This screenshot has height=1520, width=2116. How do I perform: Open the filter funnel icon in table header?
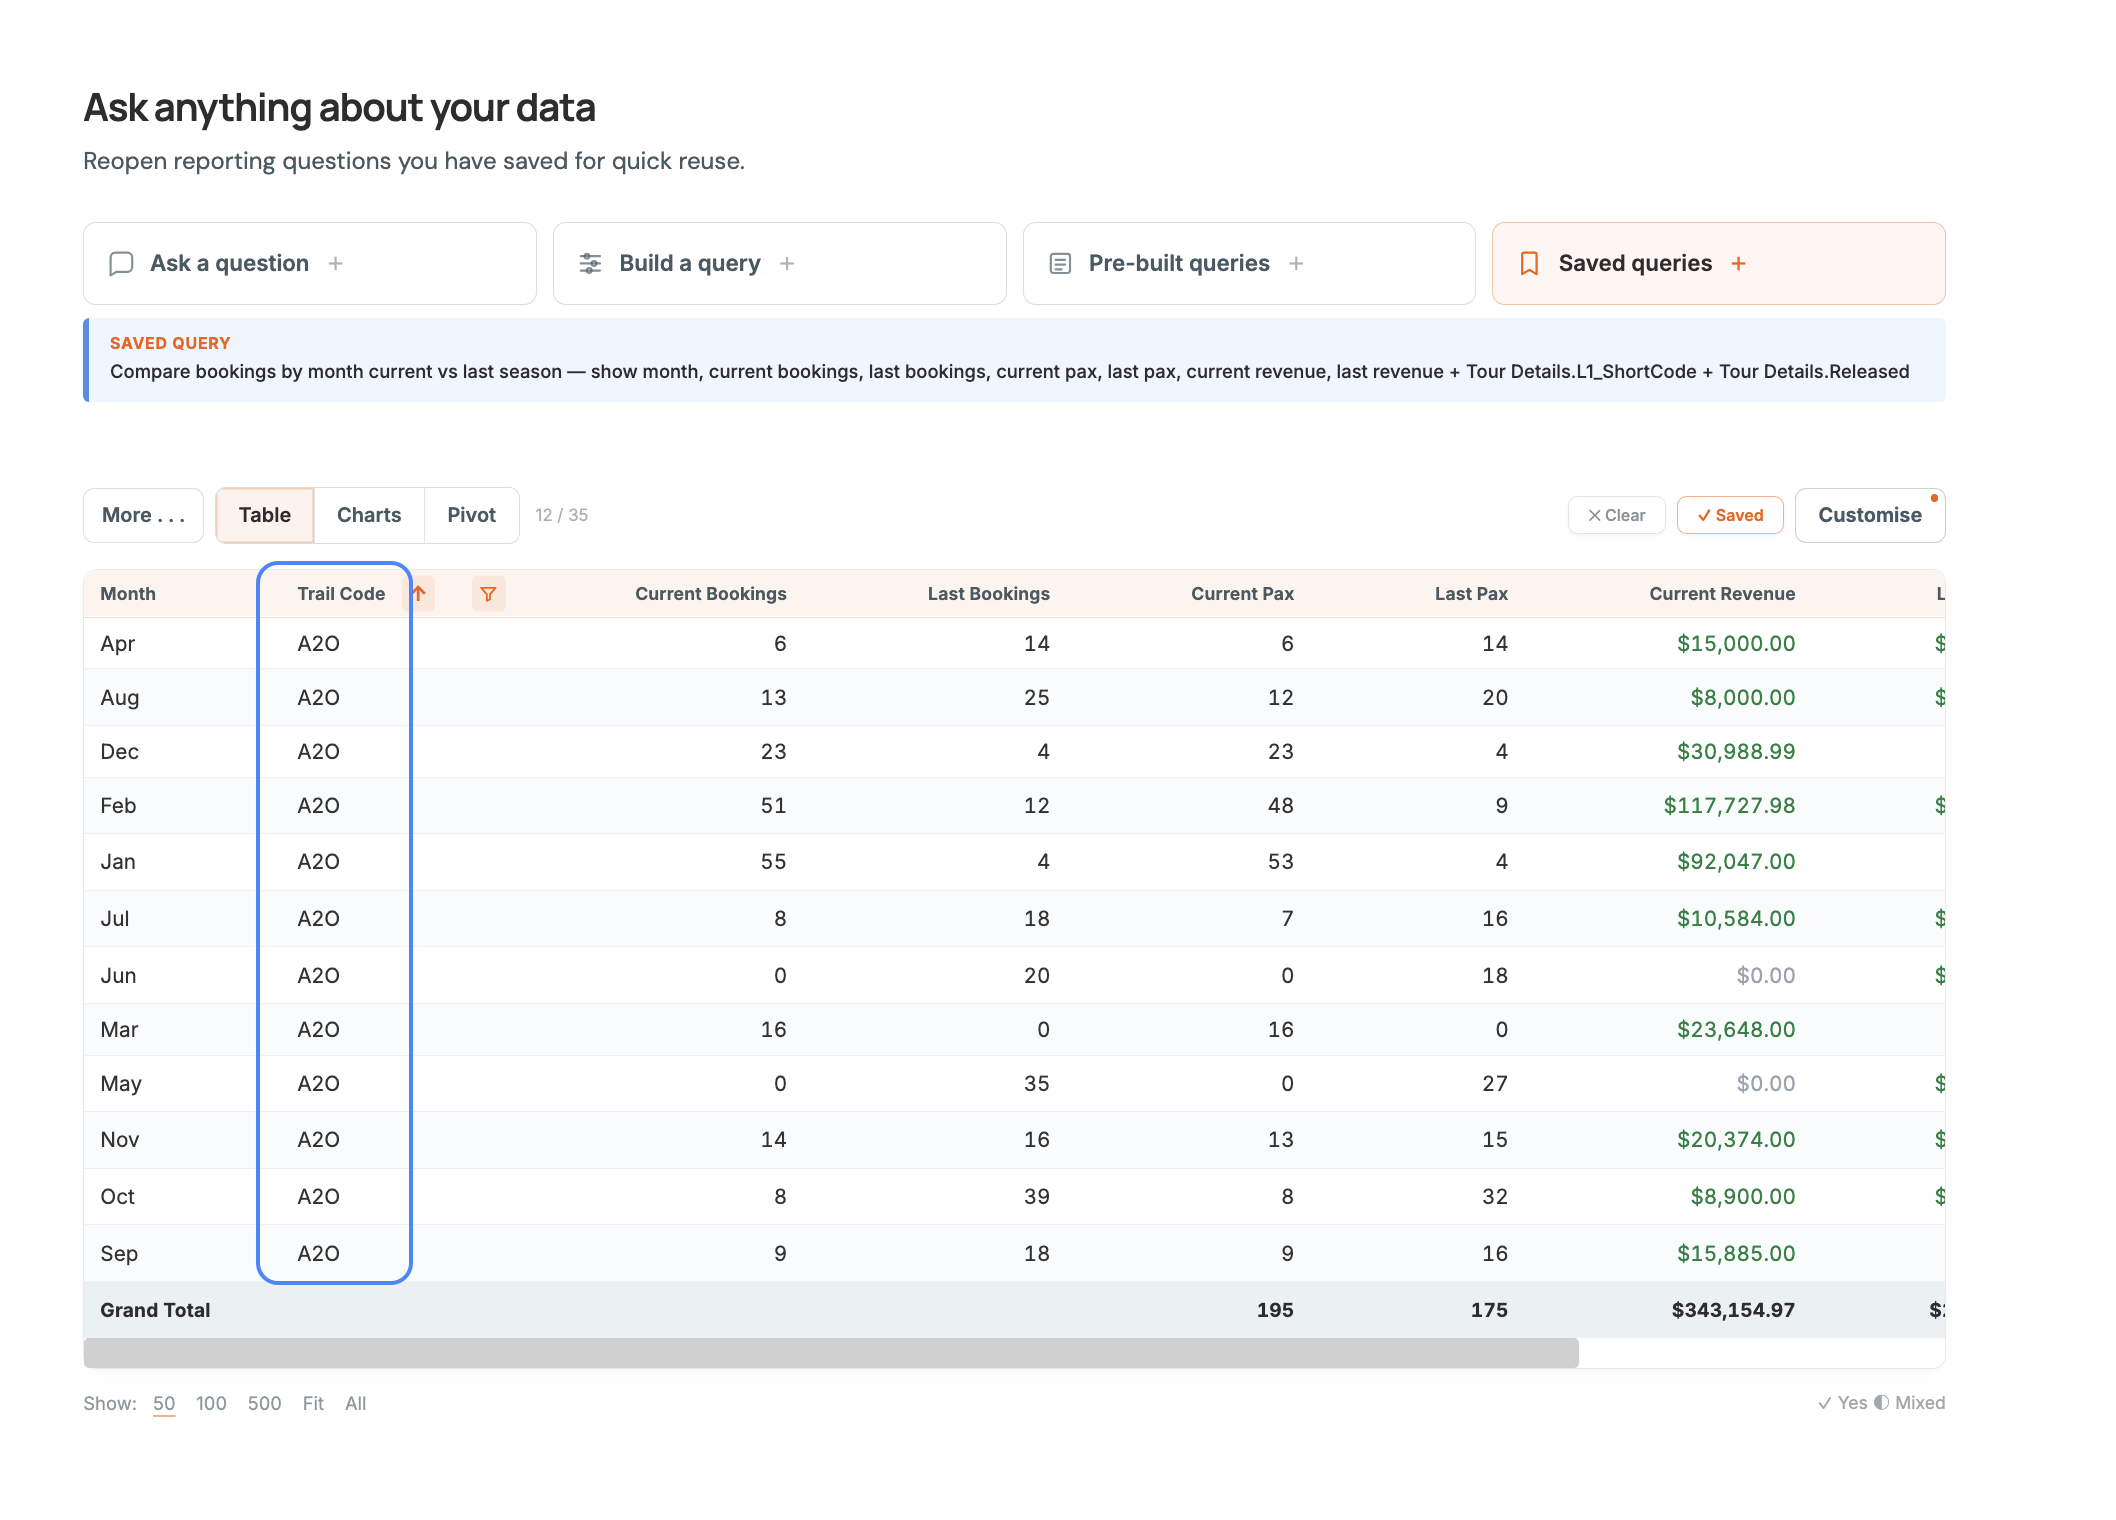pyautogui.click(x=488, y=594)
